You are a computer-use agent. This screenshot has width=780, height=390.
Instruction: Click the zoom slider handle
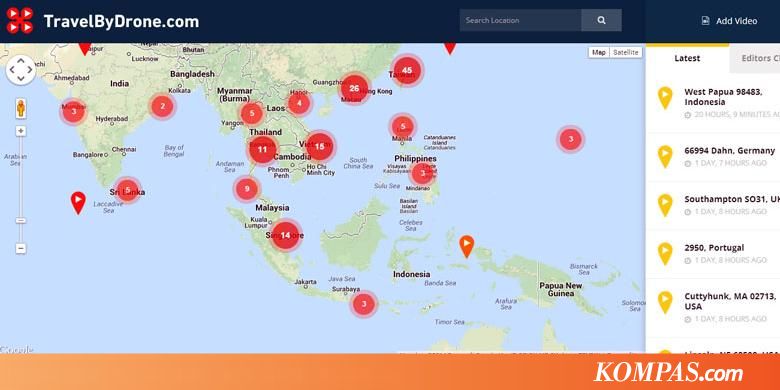point(20,220)
